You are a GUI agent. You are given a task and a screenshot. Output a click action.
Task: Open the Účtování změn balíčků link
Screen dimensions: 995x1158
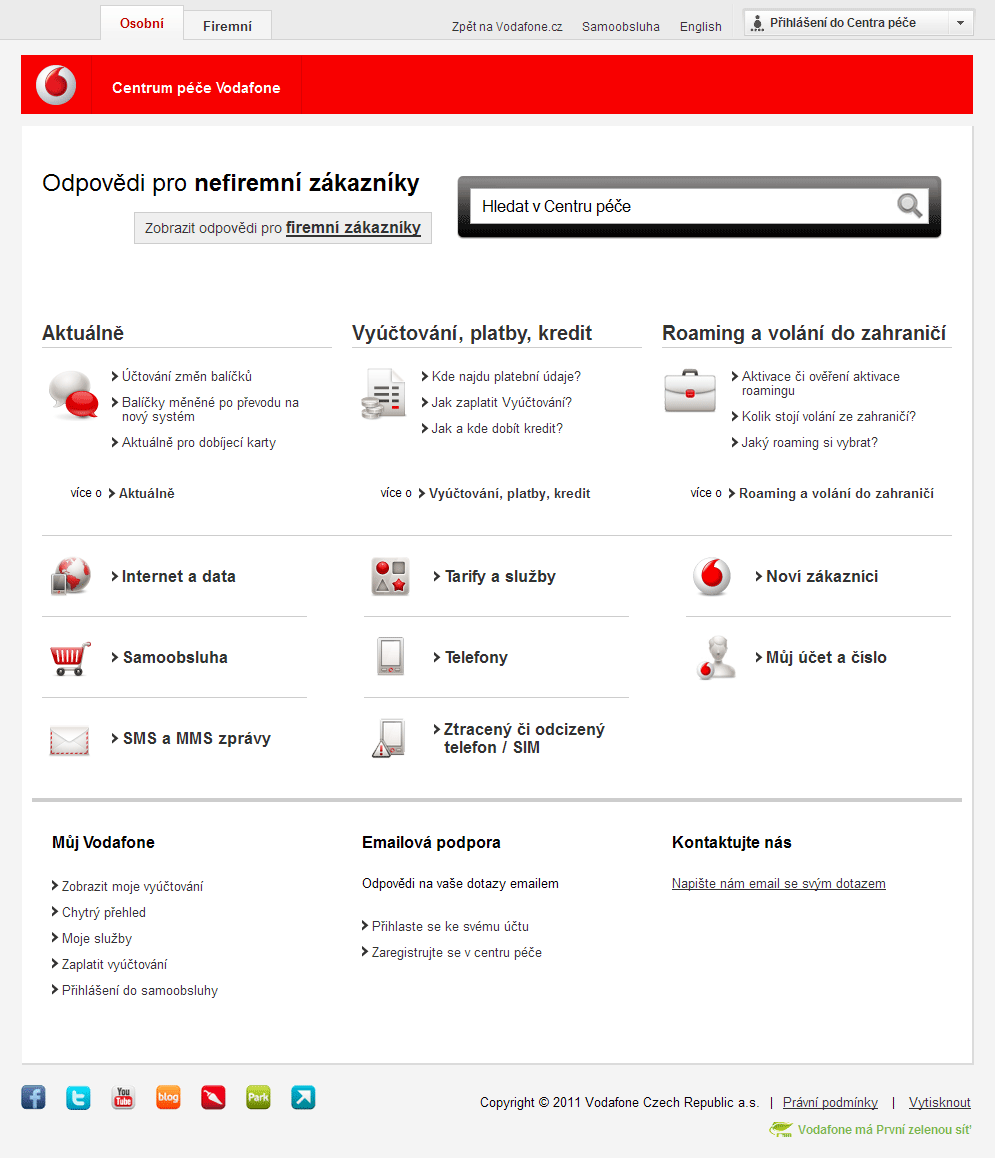[186, 377]
